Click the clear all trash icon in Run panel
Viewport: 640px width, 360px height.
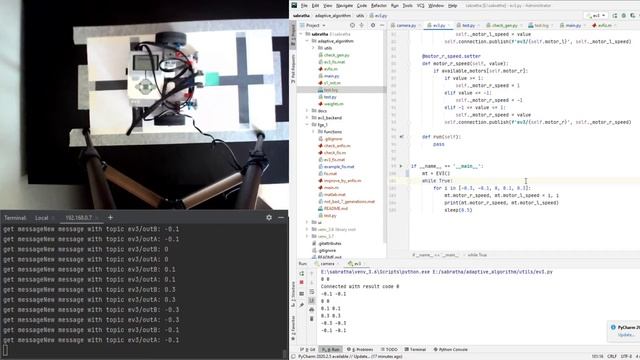pyautogui.click(x=311, y=319)
